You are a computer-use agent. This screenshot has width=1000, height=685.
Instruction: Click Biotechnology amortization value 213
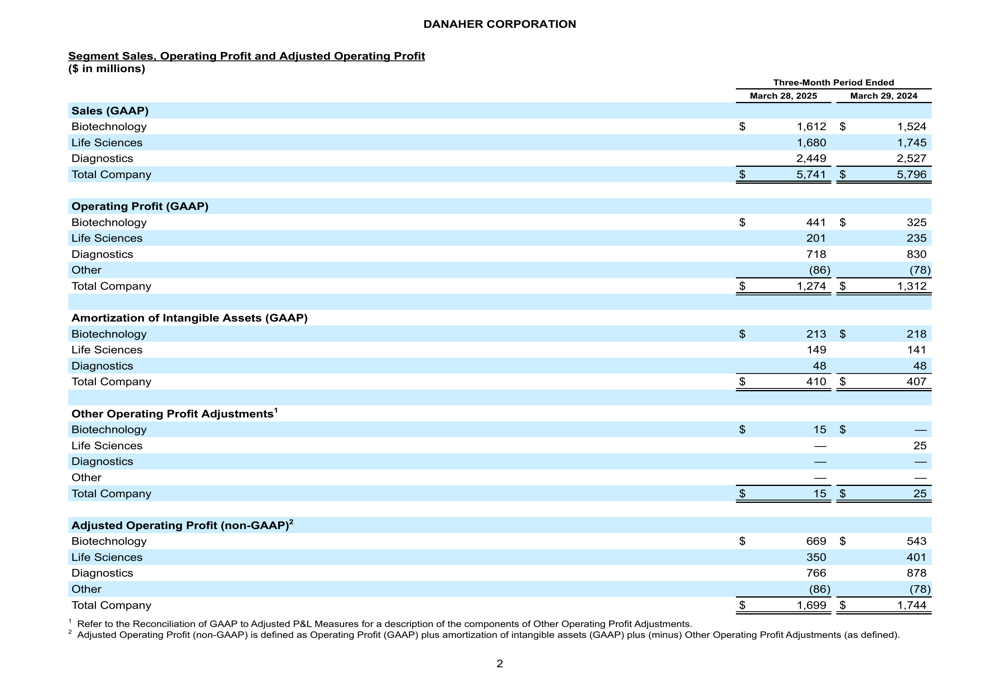pos(816,334)
